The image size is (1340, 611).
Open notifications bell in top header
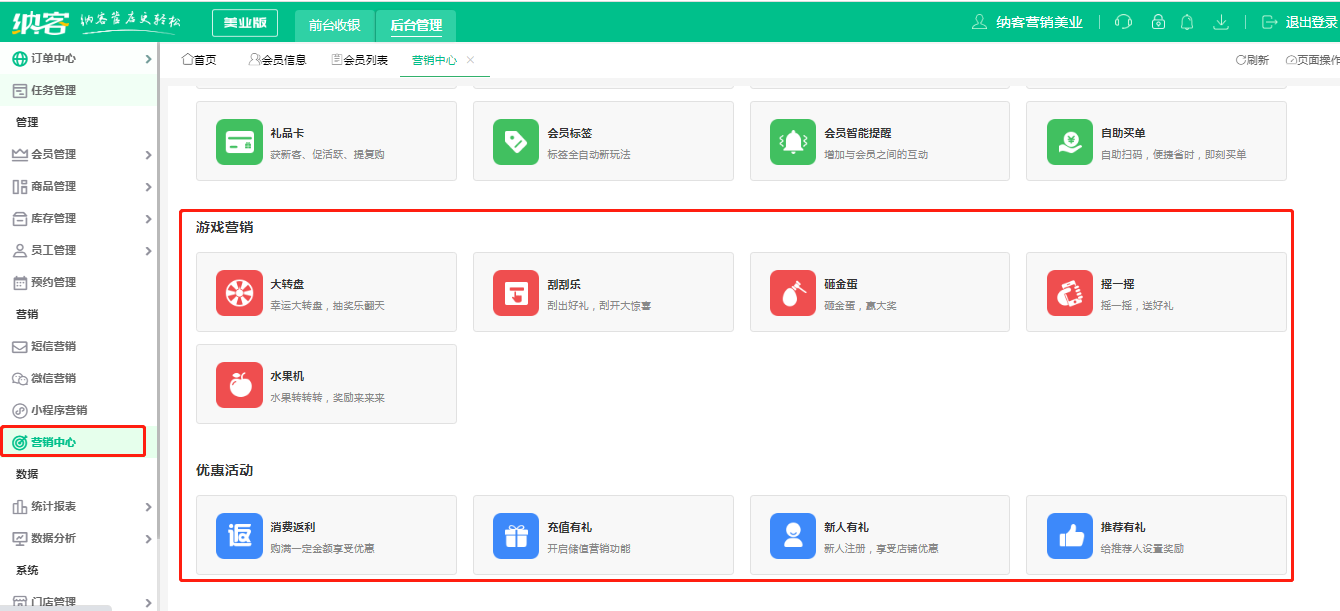click(1187, 22)
